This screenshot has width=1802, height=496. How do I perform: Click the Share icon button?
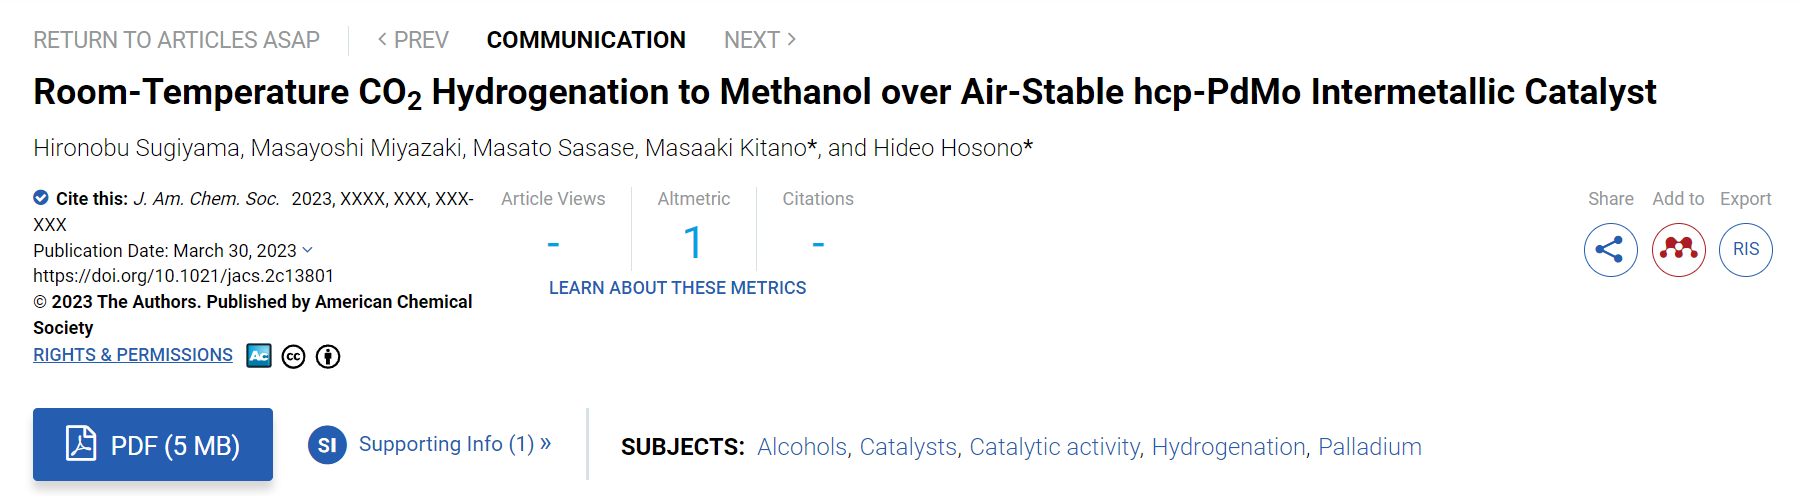click(1610, 250)
